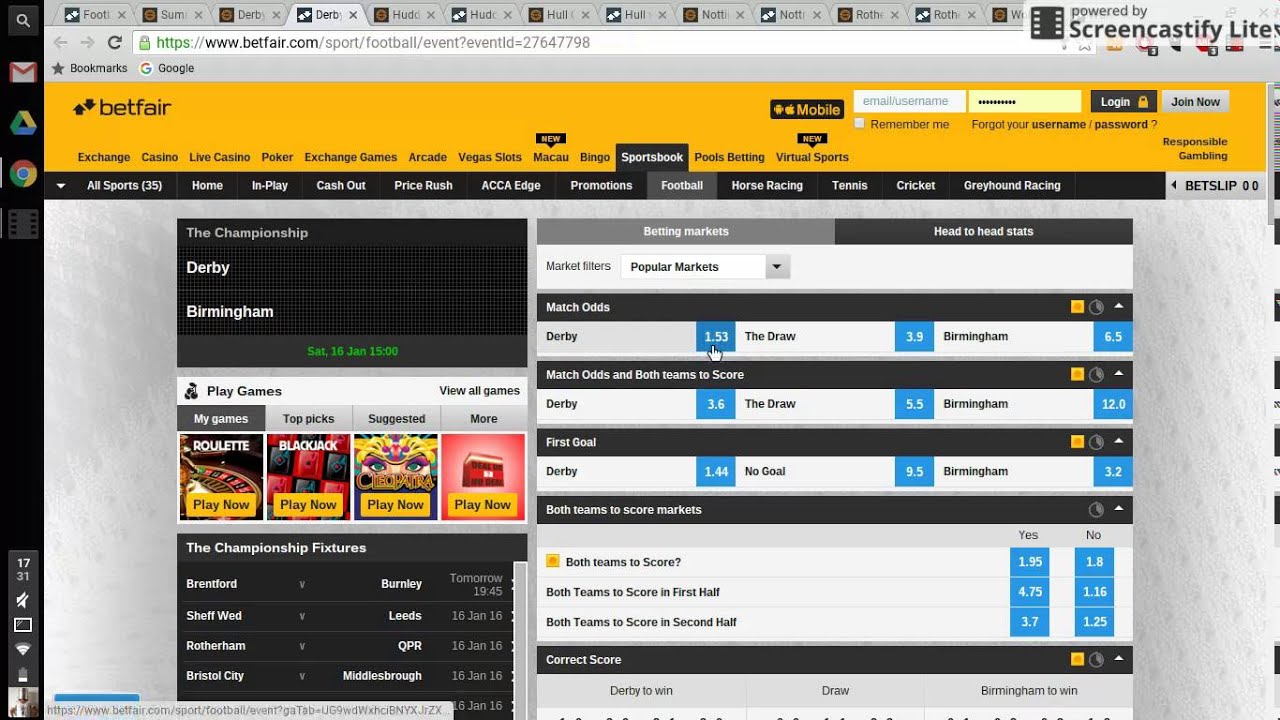
Task: Click Play Now under Cleopatra
Action: [x=395, y=505]
